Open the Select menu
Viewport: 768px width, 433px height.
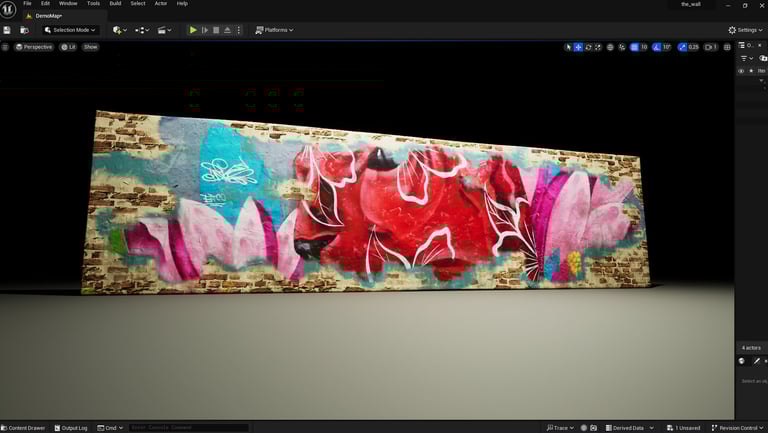[138, 3]
